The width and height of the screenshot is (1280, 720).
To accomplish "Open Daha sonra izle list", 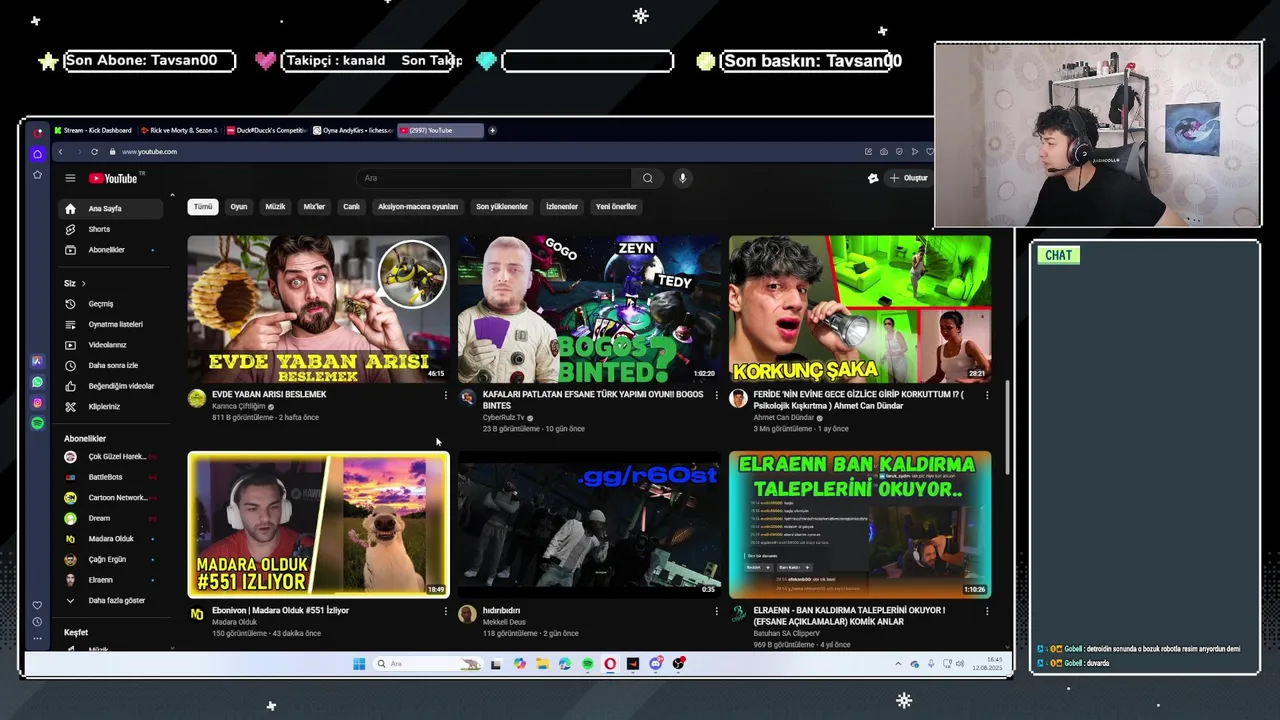I will pyautogui.click(x=110, y=365).
